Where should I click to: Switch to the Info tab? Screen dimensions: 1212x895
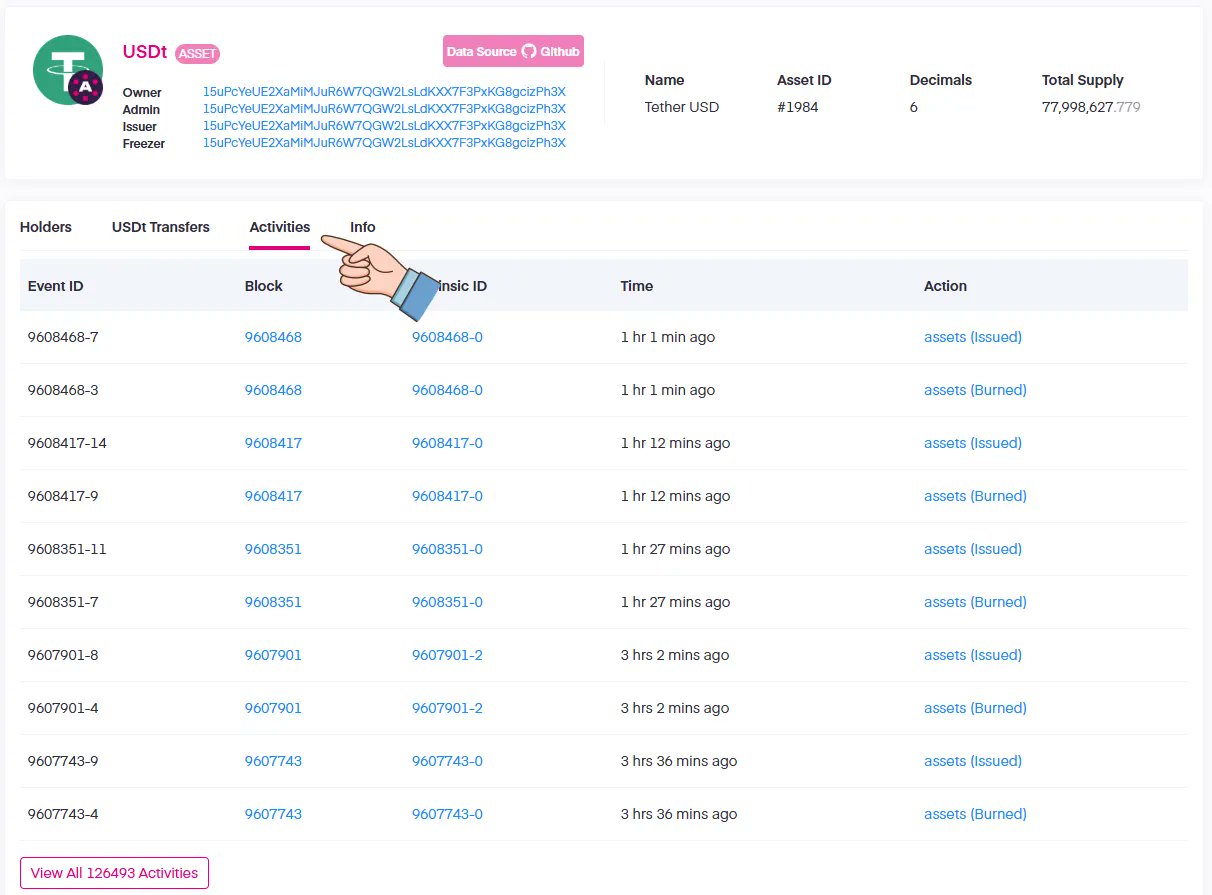click(363, 227)
